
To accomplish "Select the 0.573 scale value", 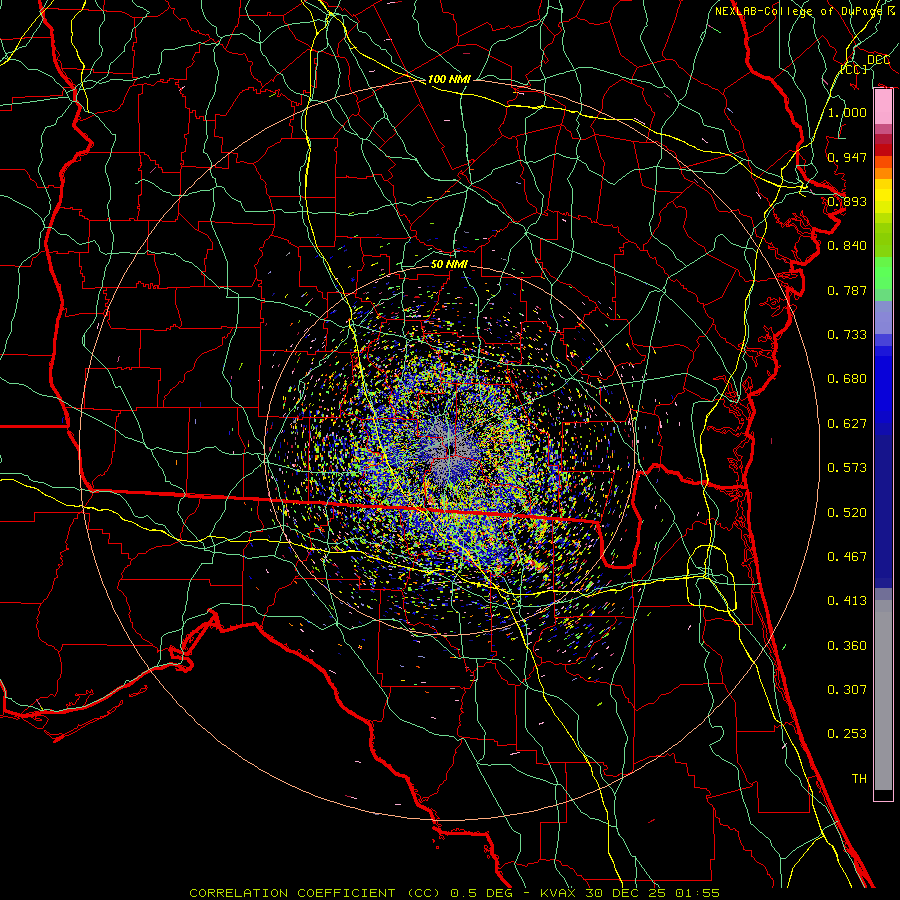I will tap(847, 468).
